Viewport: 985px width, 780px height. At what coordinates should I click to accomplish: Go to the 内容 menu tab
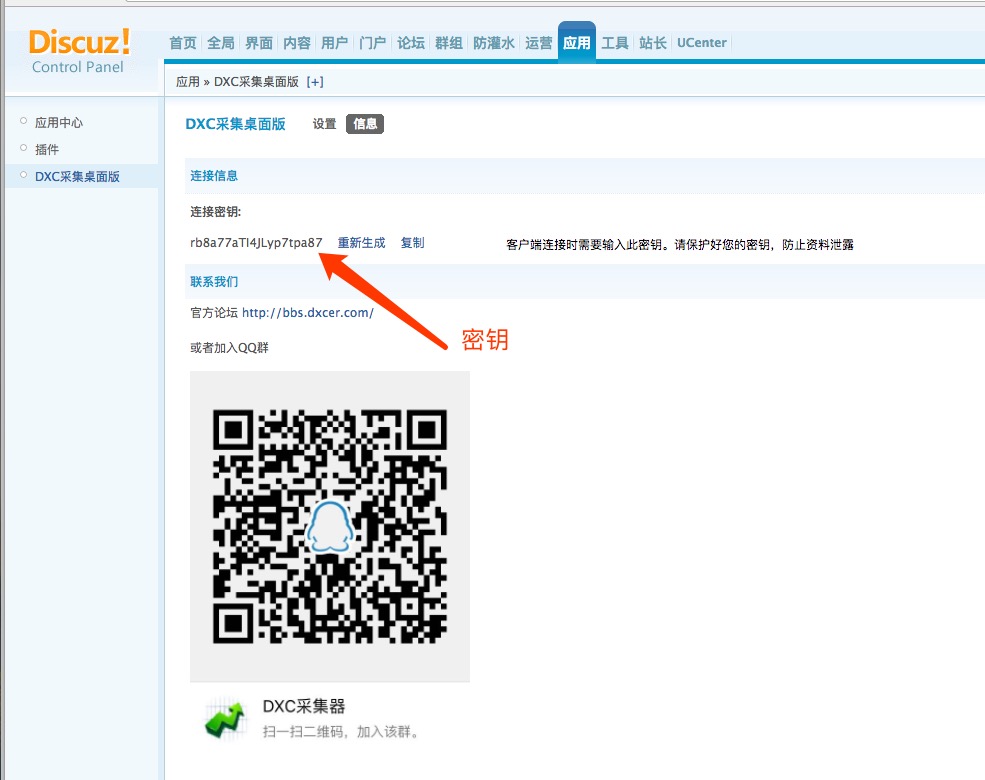tap(297, 43)
